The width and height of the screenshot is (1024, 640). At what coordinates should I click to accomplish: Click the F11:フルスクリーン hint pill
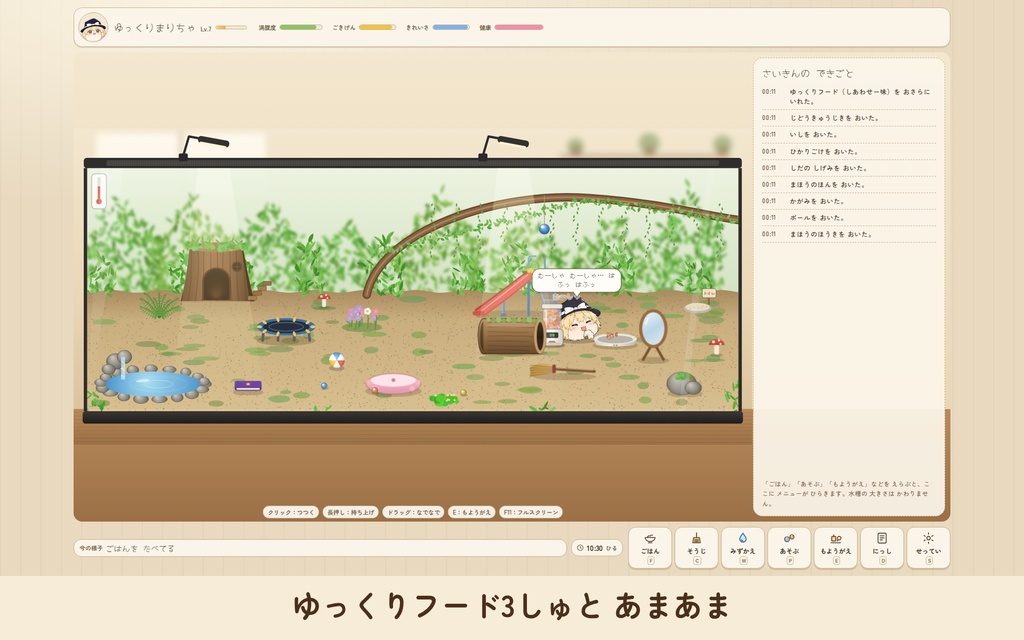531,512
